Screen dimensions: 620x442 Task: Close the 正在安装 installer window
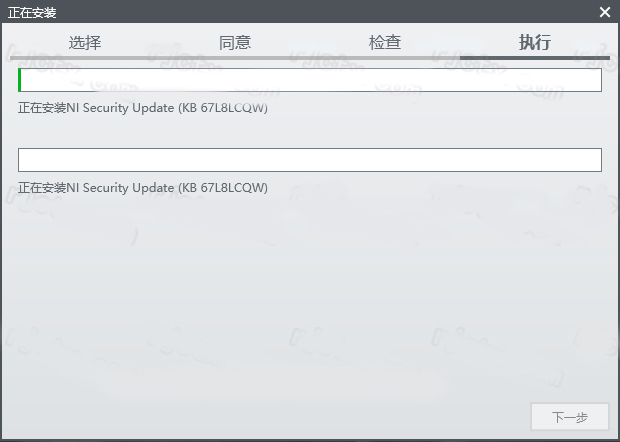[x=604, y=12]
